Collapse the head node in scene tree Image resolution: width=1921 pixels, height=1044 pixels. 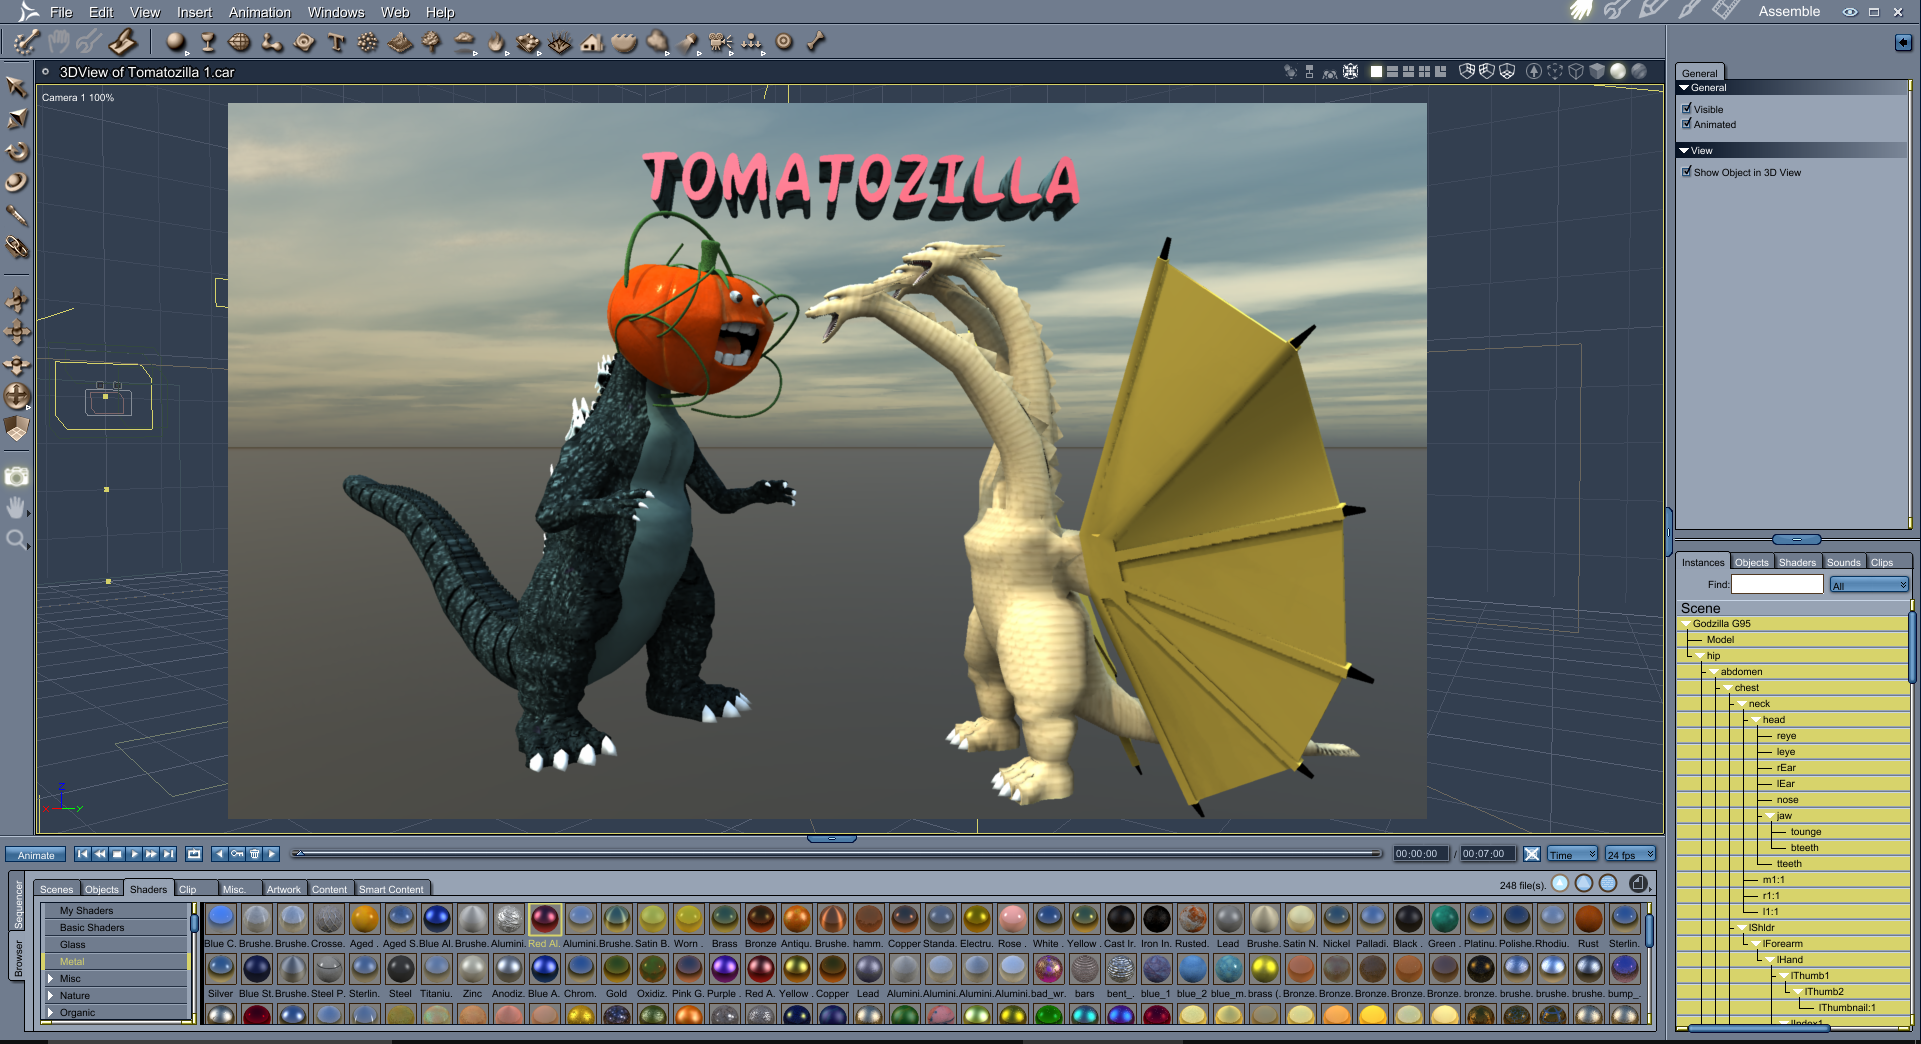tap(1756, 720)
